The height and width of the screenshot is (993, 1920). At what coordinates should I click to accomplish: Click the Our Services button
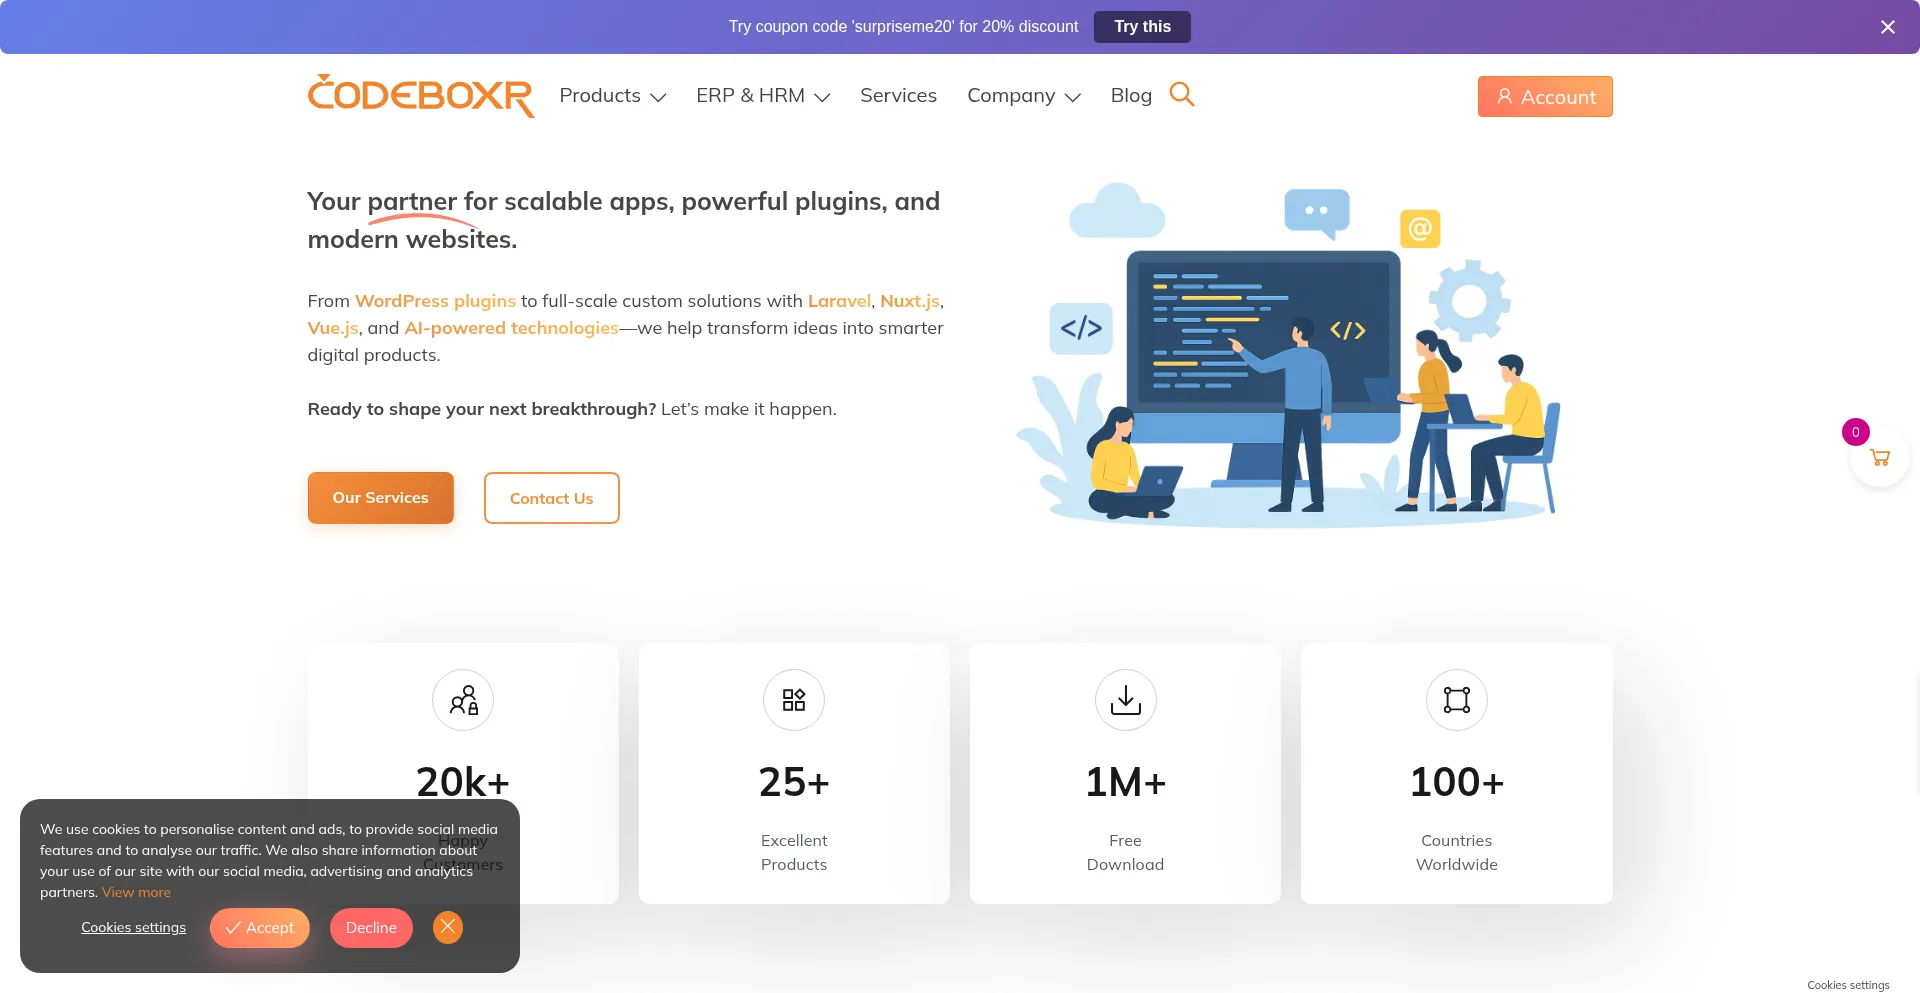click(x=380, y=497)
